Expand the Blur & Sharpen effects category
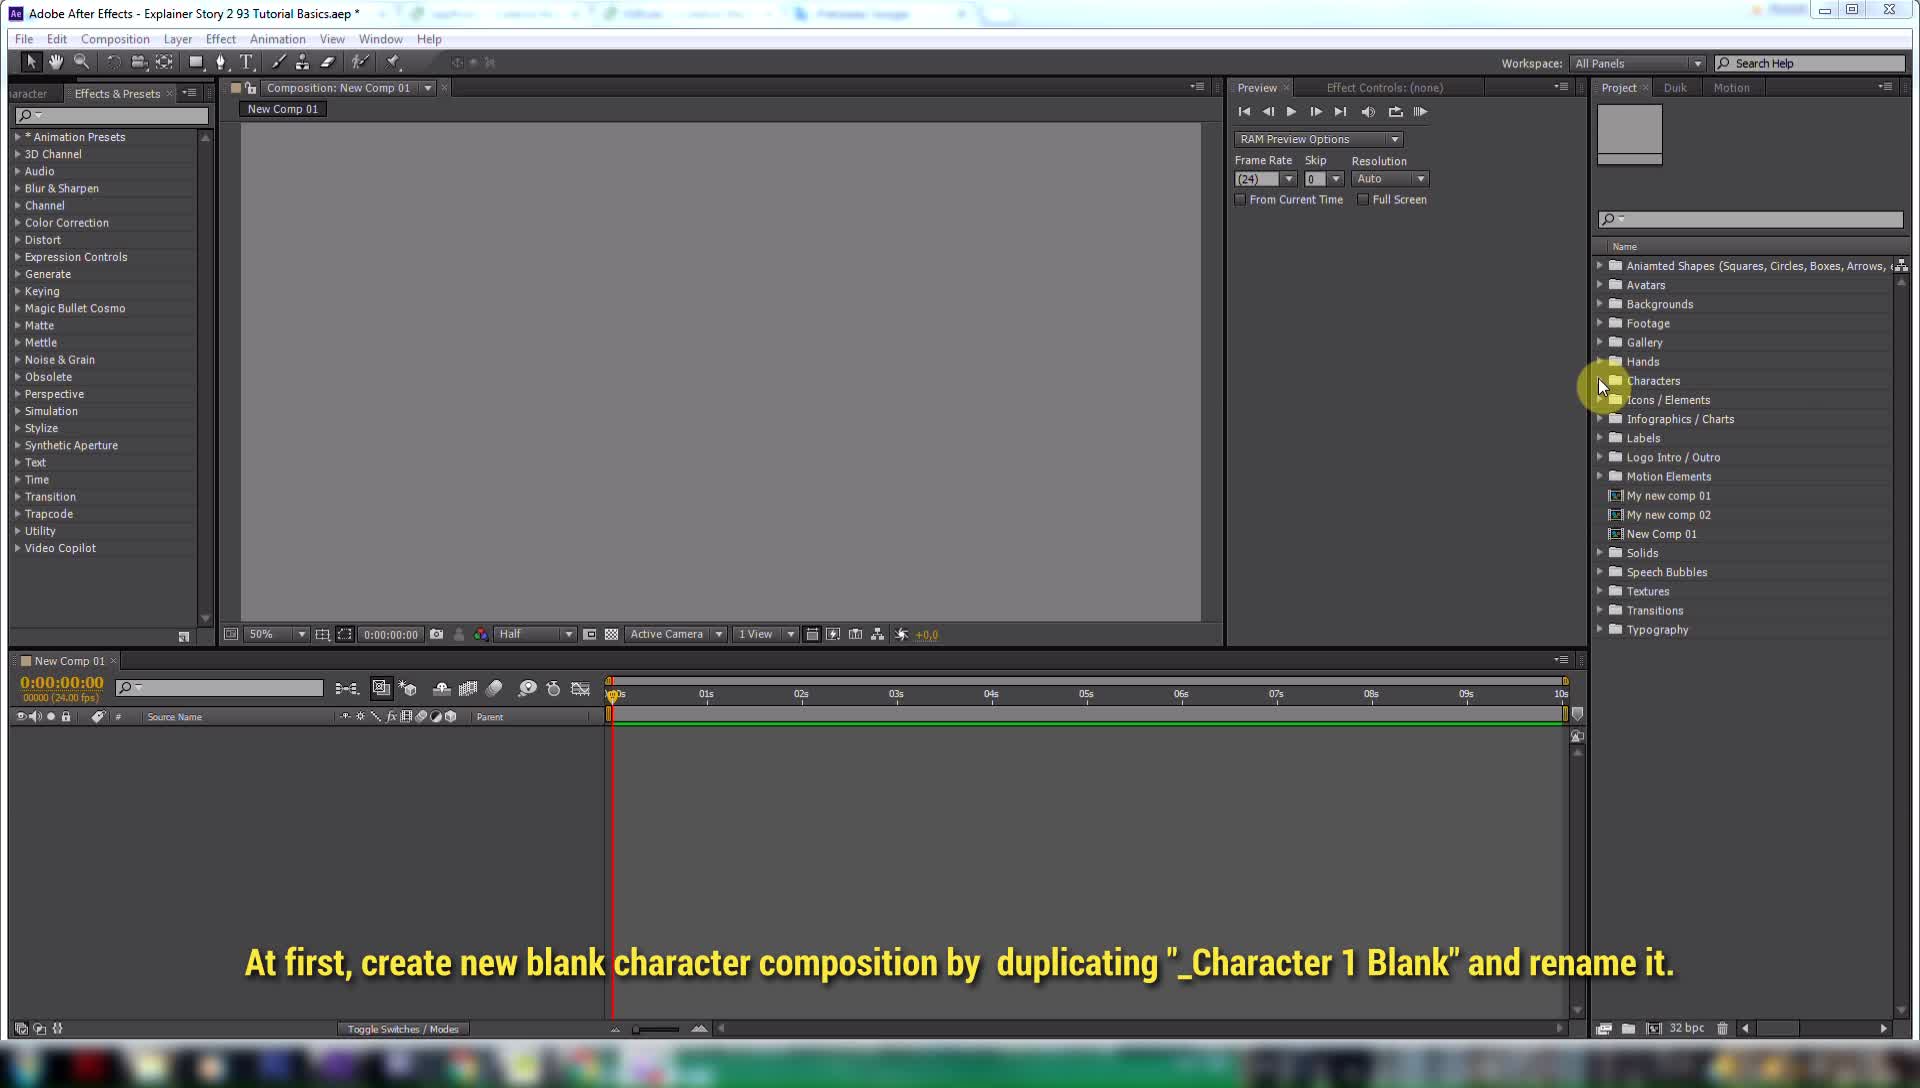This screenshot has height=1088, width=1920. (17, 188)
